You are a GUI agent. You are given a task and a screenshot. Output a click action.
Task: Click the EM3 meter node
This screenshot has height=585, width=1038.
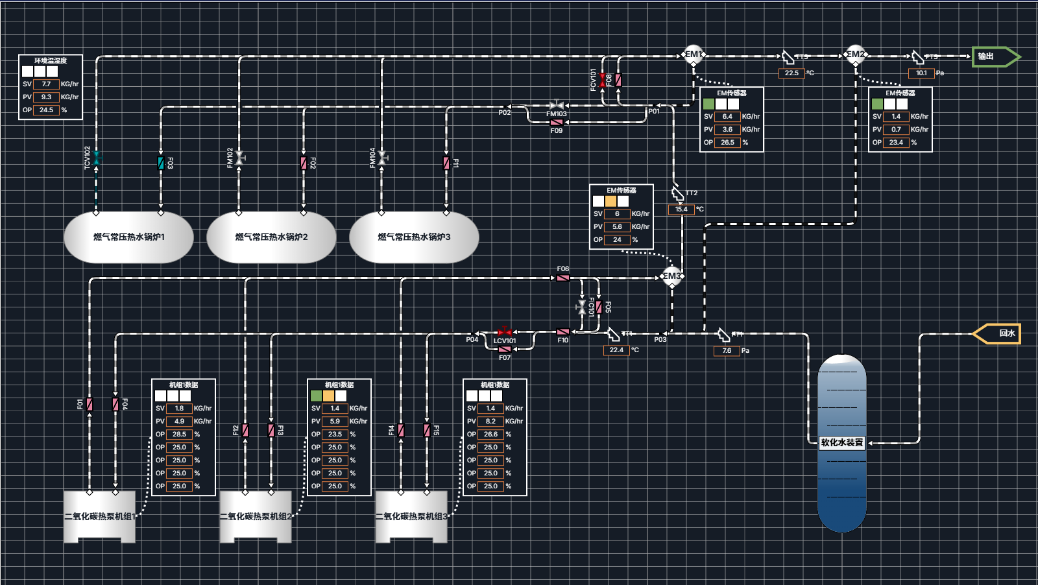(671, 277)
